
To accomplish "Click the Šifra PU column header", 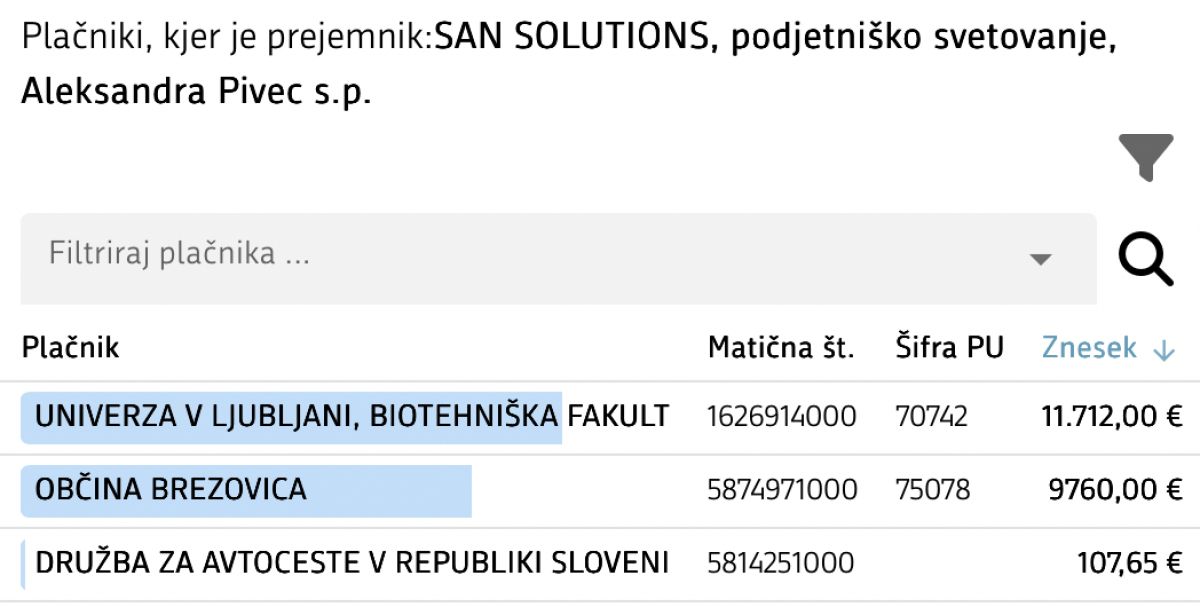I will point(949,348).
